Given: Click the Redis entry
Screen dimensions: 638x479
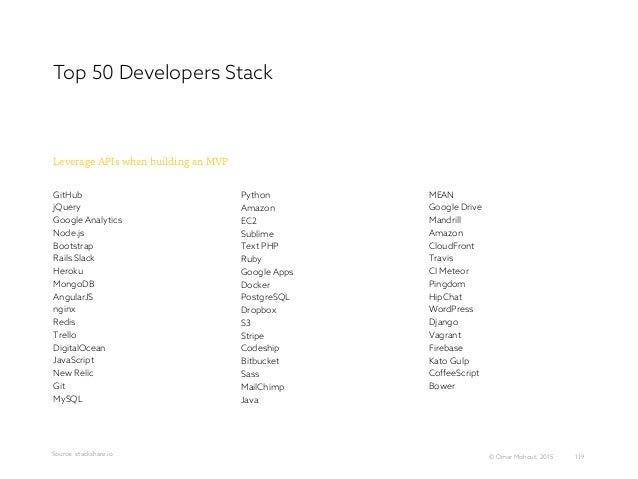Looking at the screenshot, I should [x=64, y=322].
